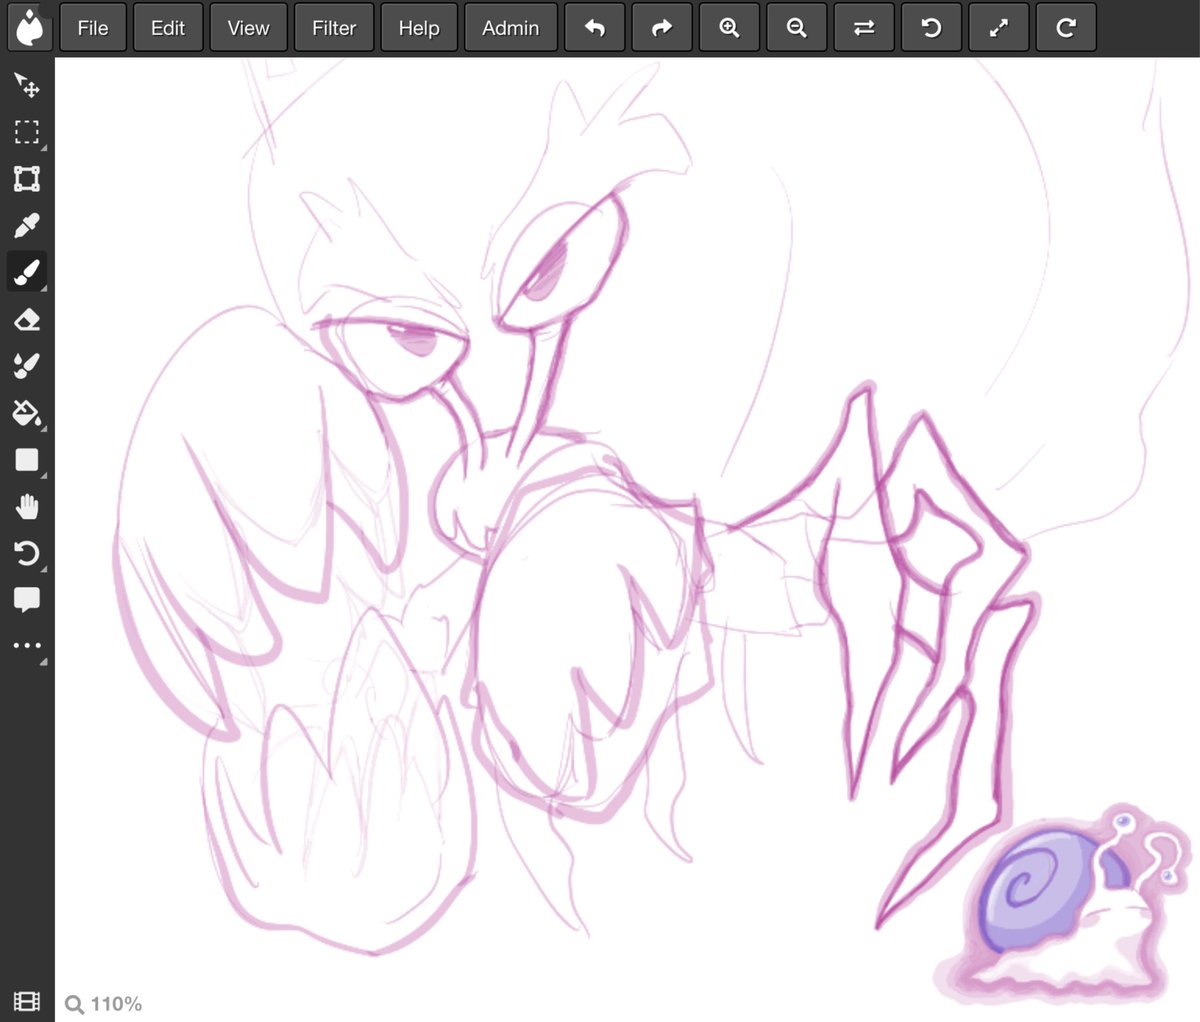Choose the Smudge blend brush tool
The image size is (1200, 1022).
(27, 366)
